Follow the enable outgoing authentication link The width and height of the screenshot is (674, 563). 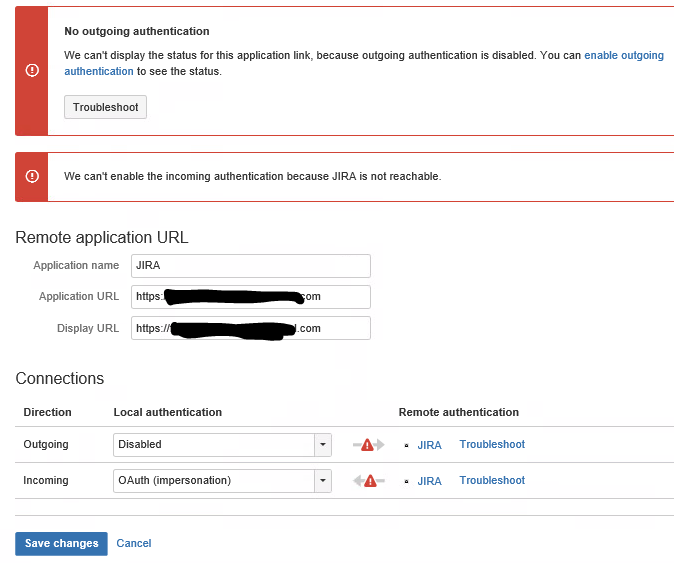point(624,55)
